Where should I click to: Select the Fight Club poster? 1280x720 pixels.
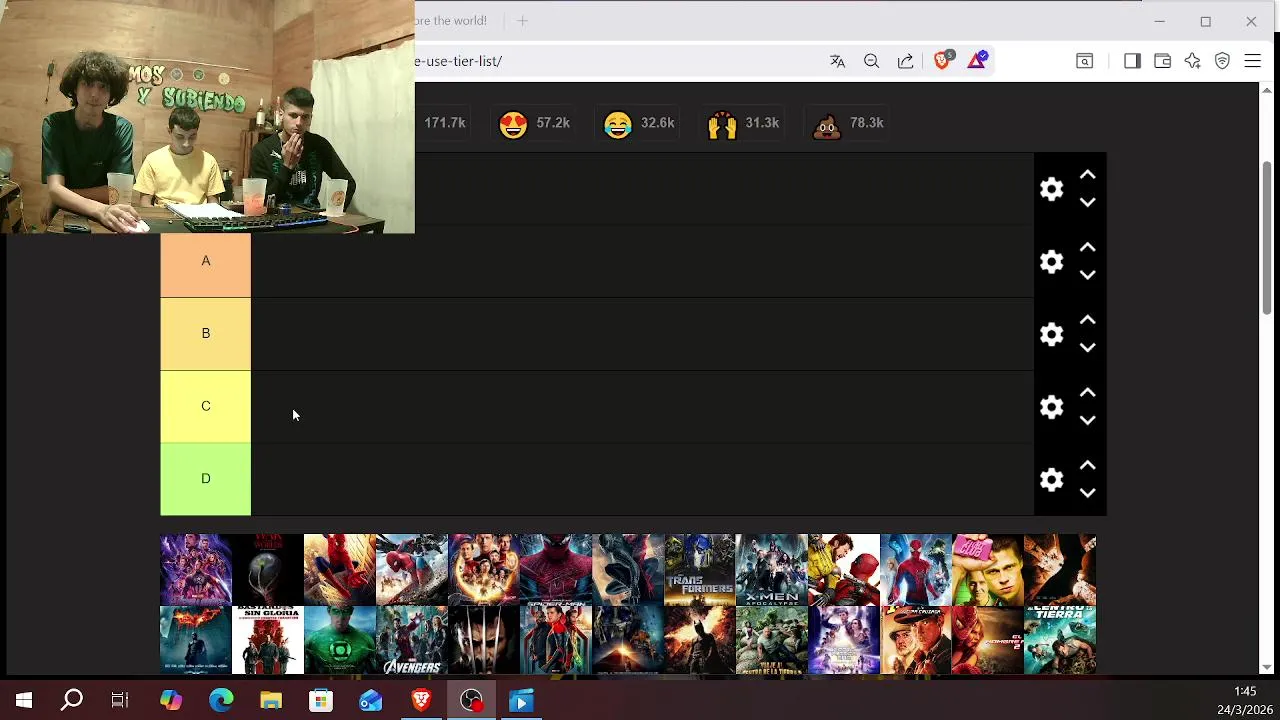coord(988,569)
